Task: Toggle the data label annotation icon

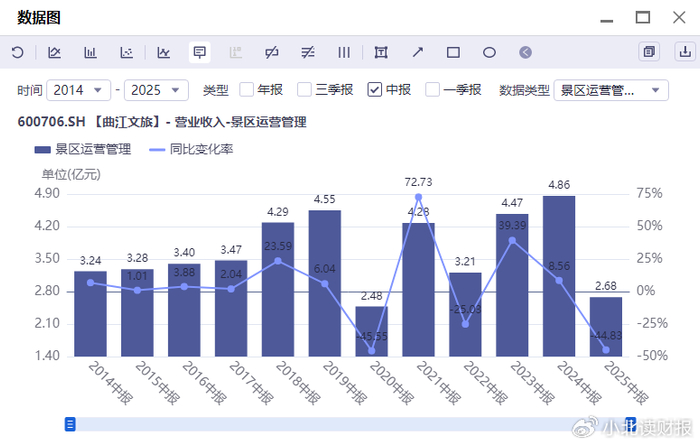Action: point(200,52)
